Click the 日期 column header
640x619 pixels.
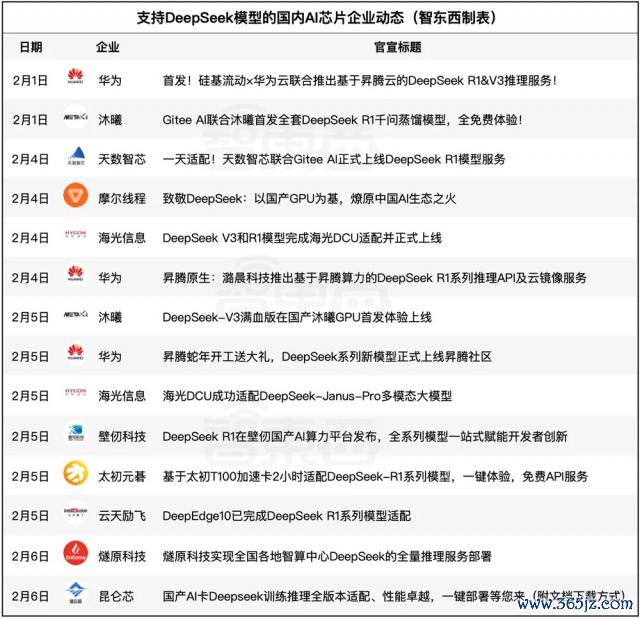[x=31, y=47]
